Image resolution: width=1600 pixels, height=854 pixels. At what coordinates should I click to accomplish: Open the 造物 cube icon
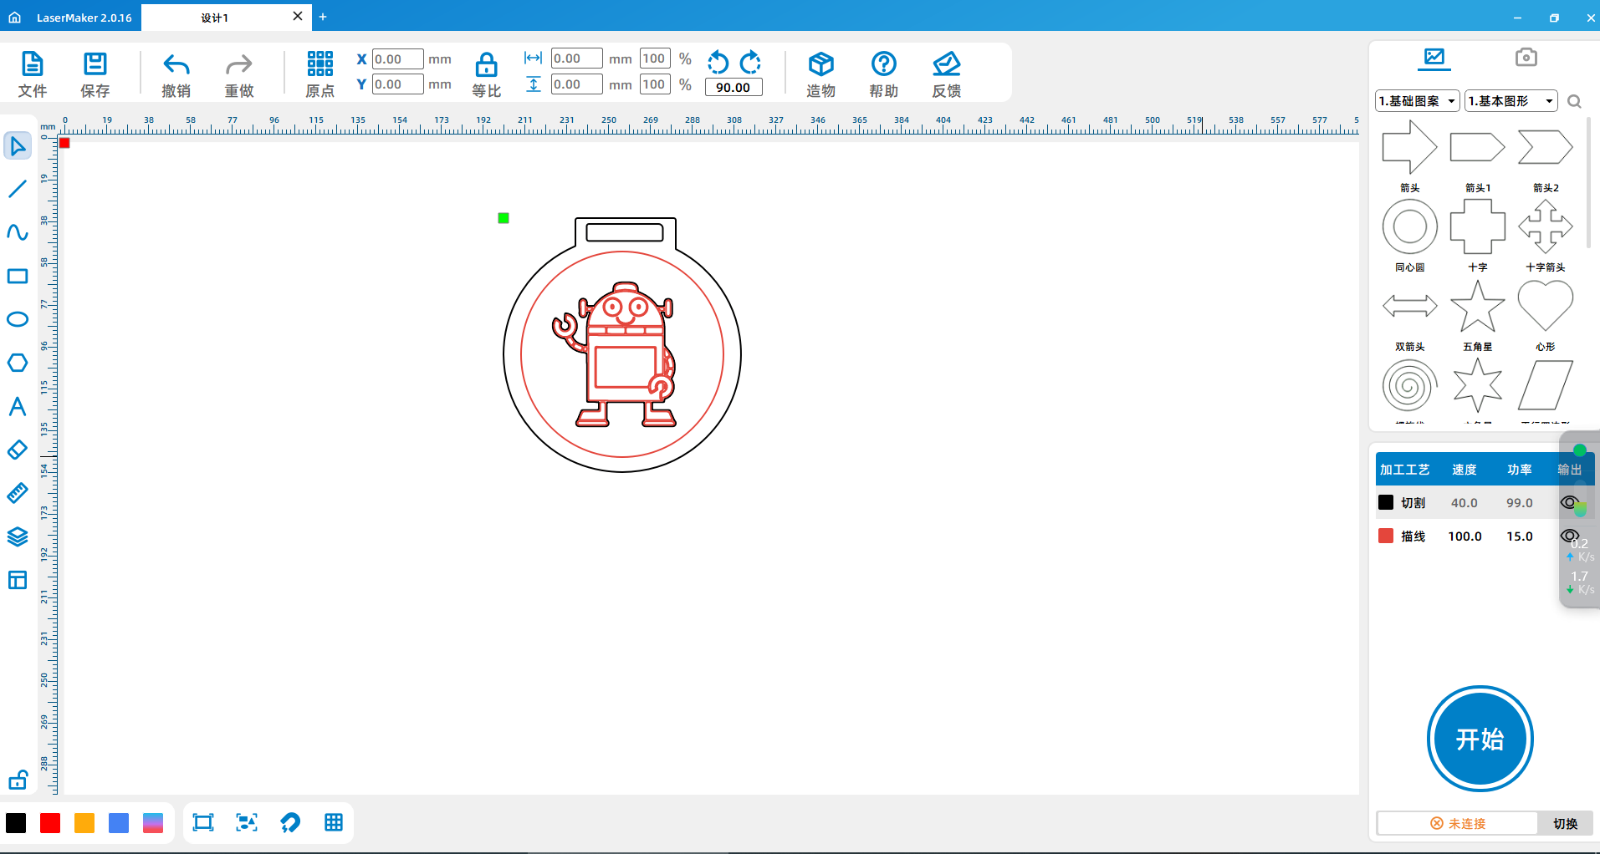point(821,65)
